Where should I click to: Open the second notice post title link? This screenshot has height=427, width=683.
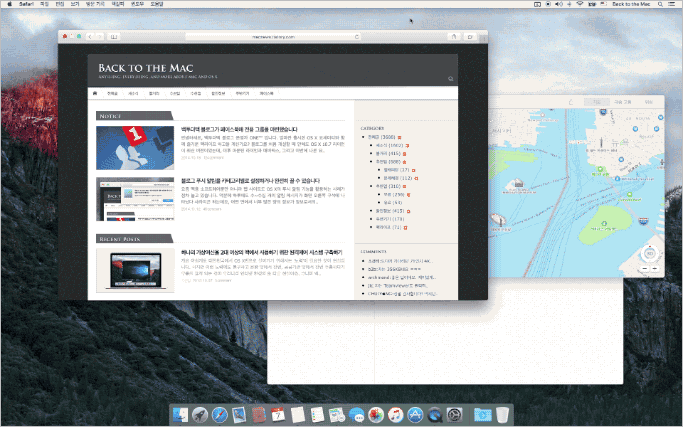pyautogui.click(x=250, y=180)
